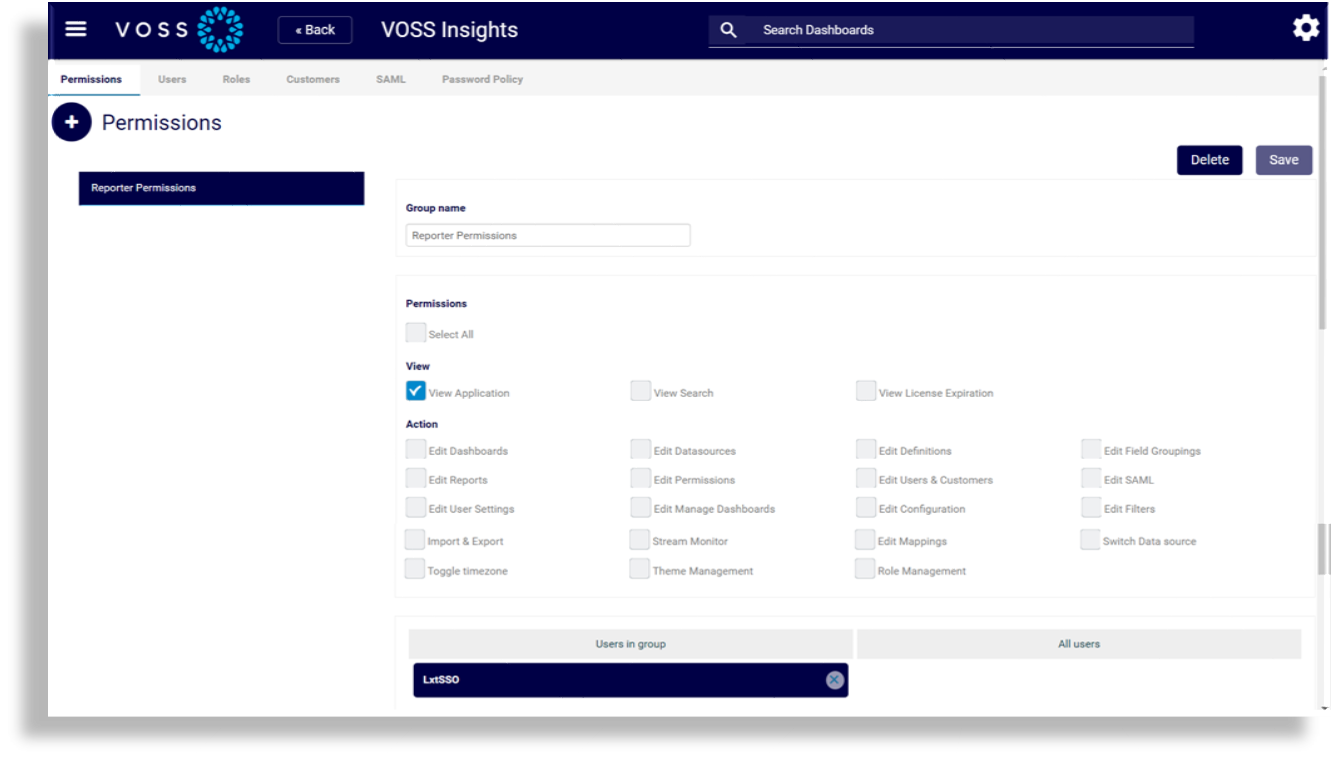Enable the Edit Dashboards permission
This screenshot has width=1333, height=760.
416,450
